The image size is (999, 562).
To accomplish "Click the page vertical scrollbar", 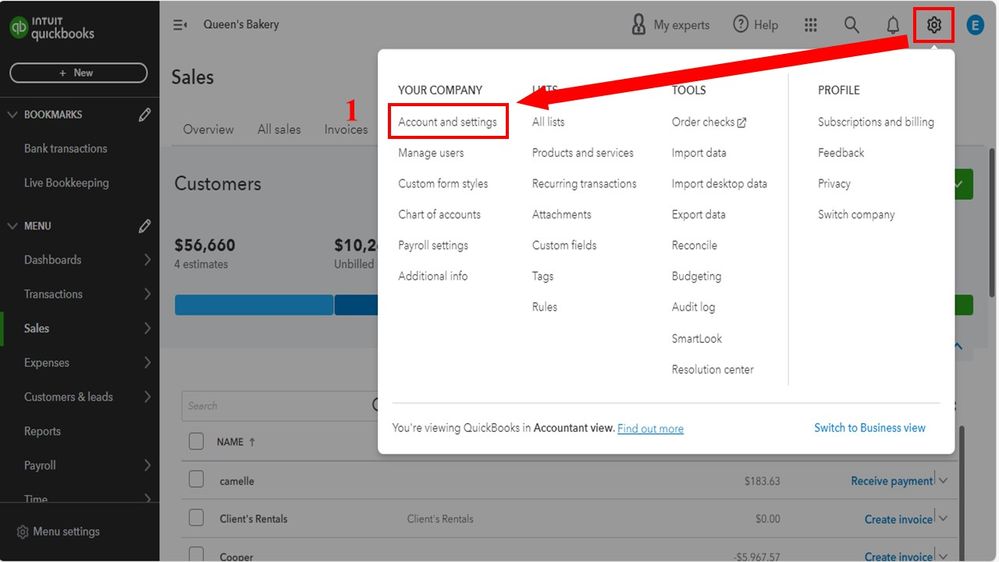I will [x=992, y=223].
